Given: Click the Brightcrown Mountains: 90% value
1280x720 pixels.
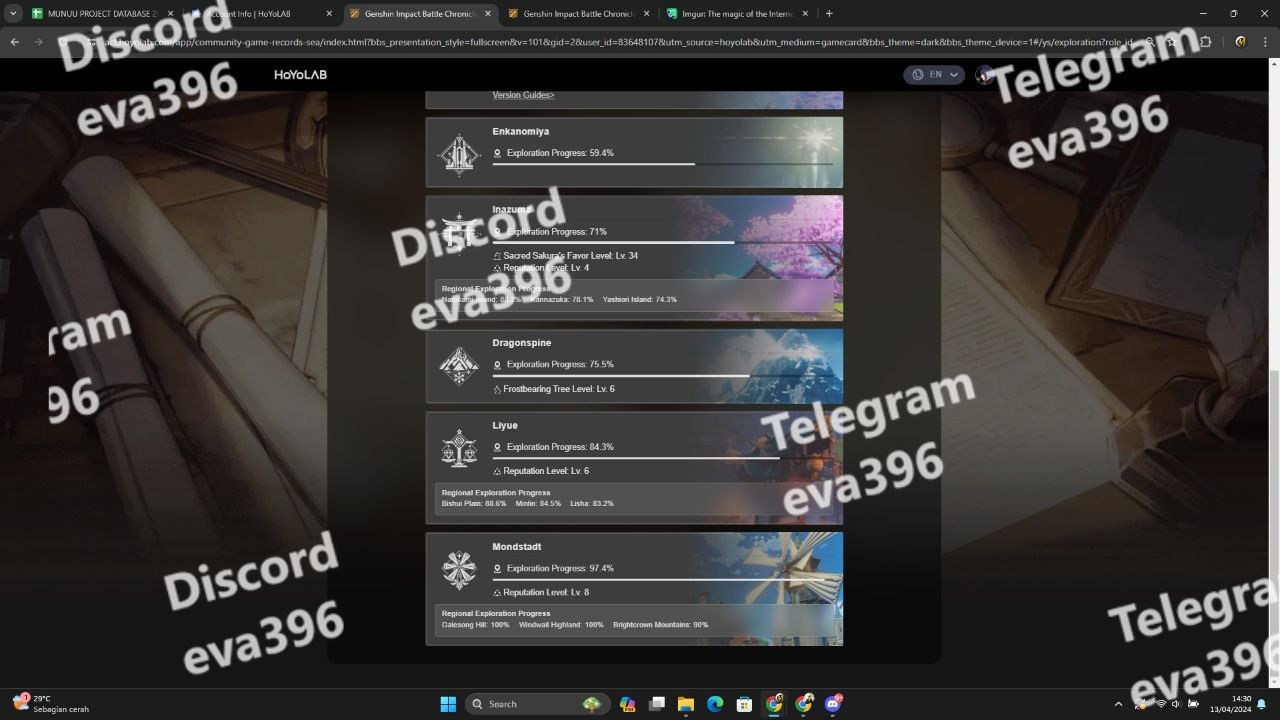Looking at the screenshot, I should 661,625.
